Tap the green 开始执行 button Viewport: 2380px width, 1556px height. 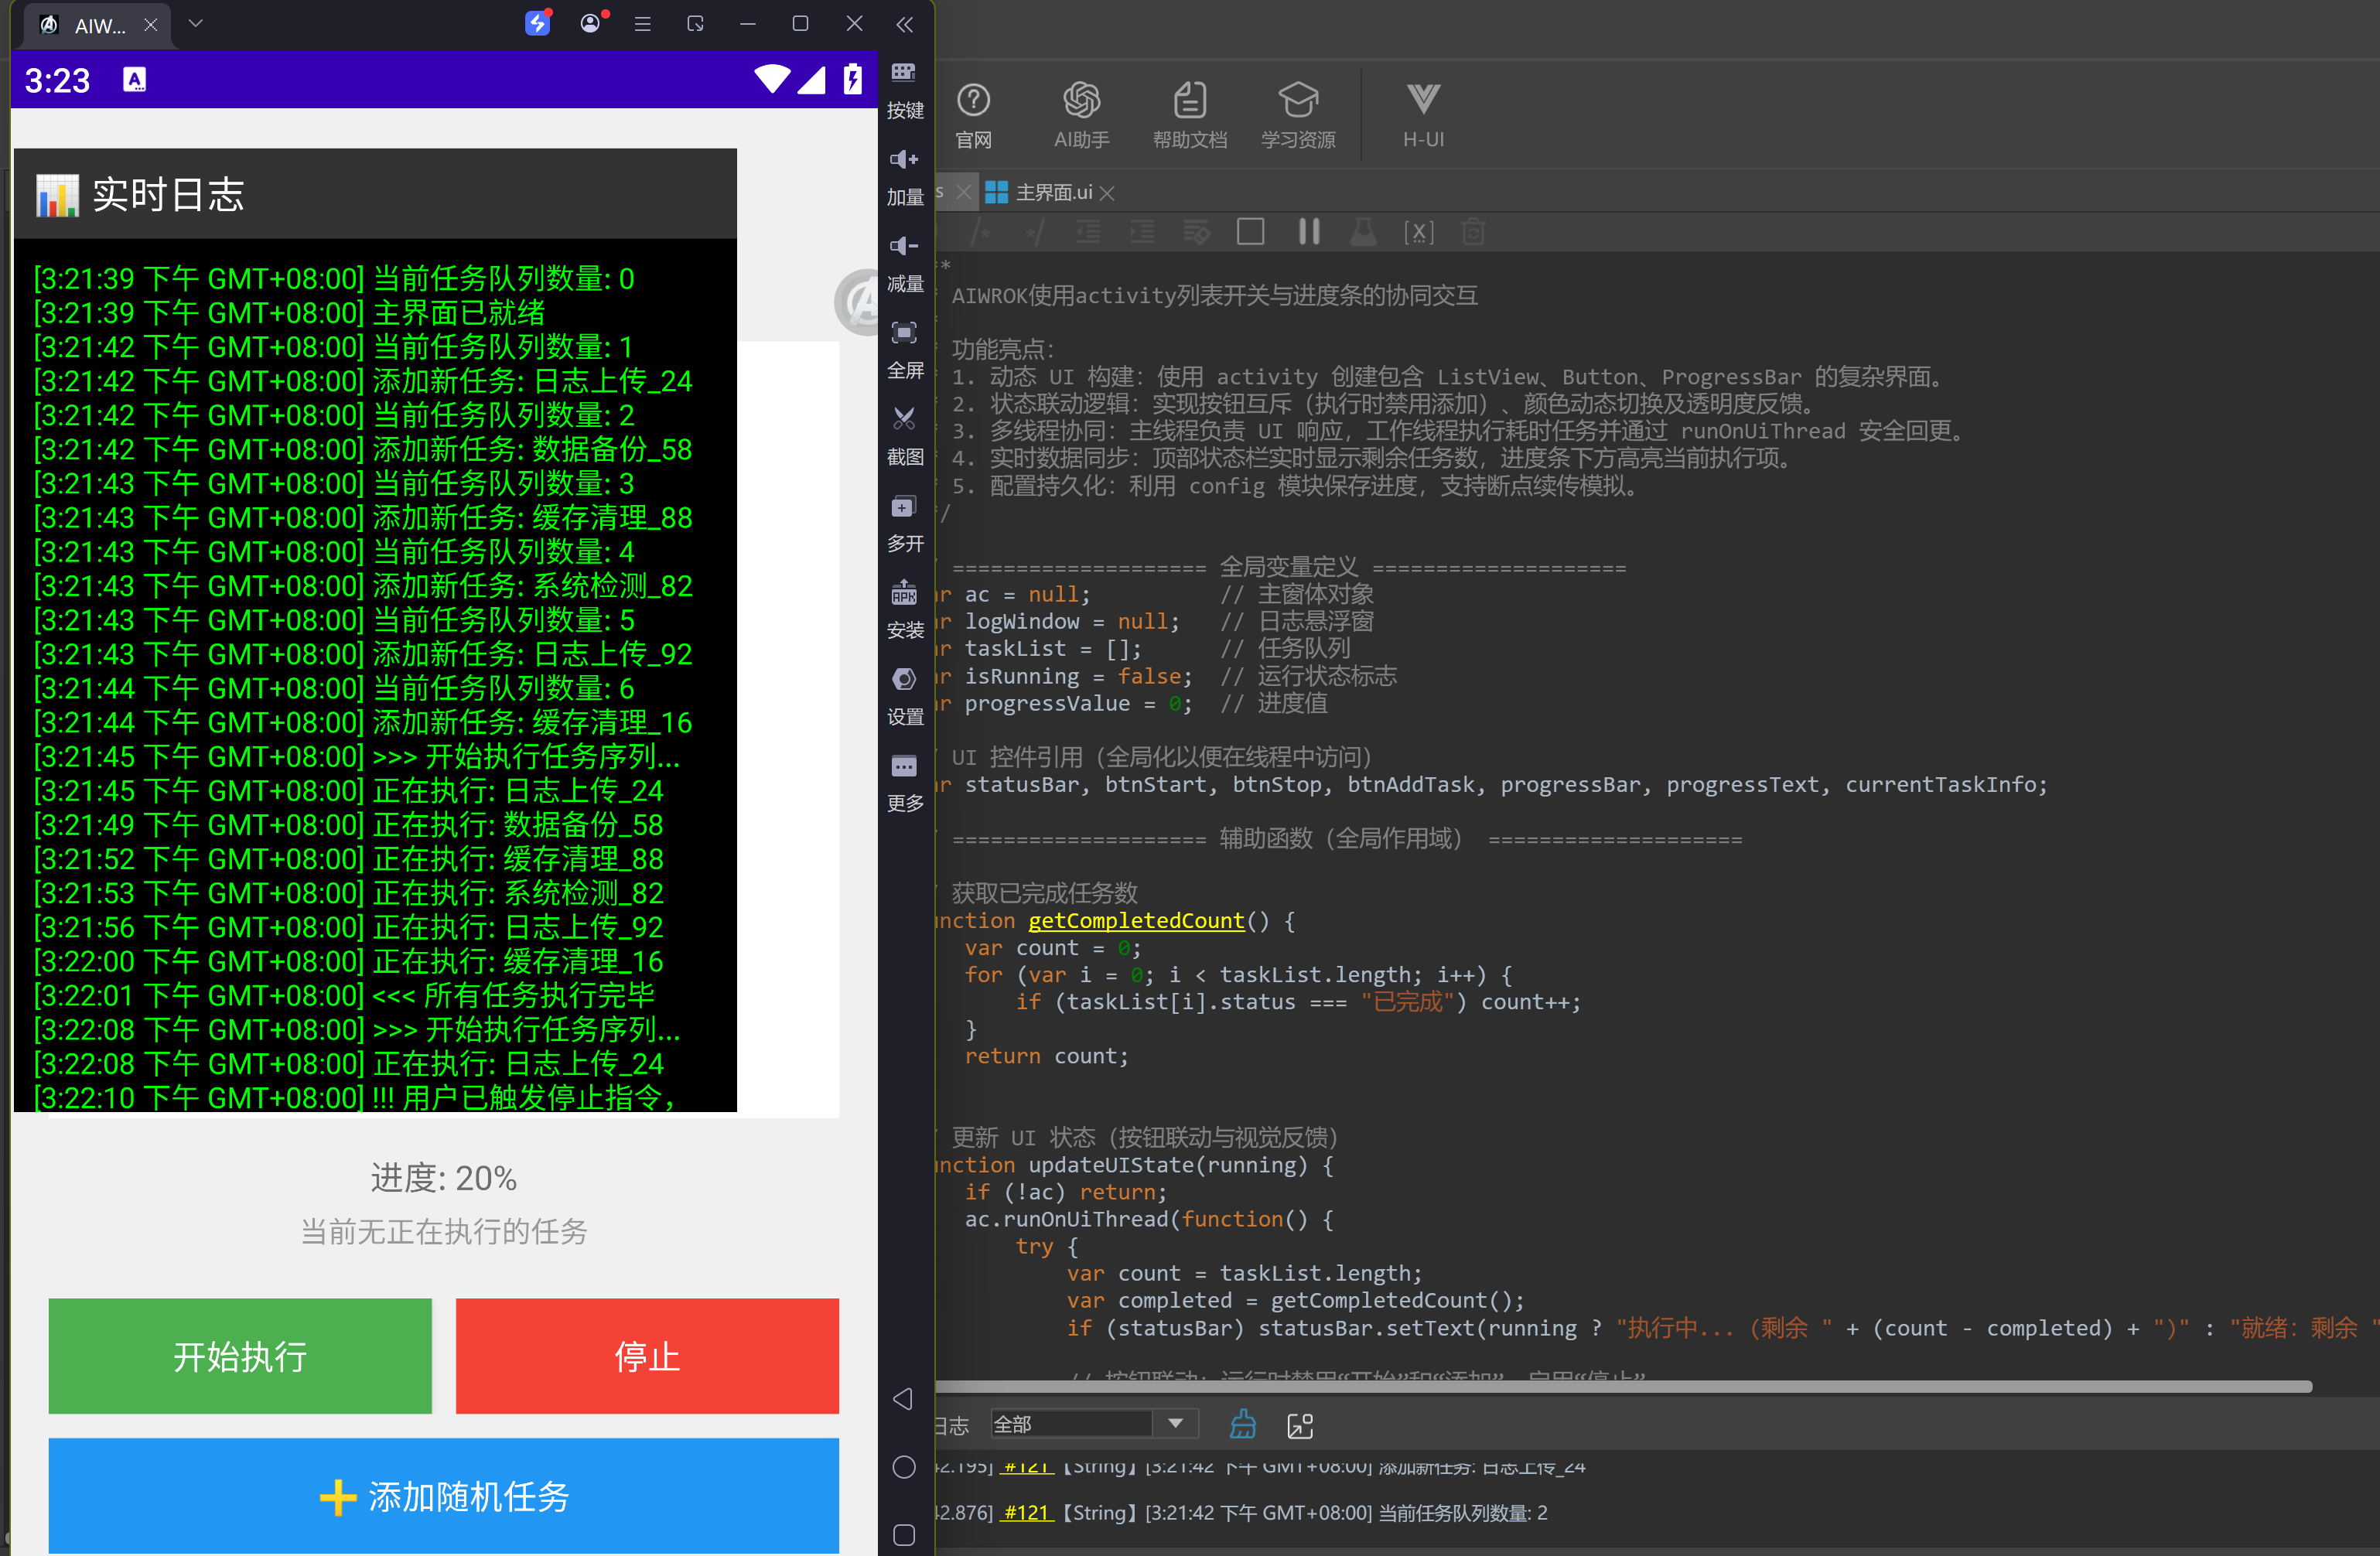240,1355
